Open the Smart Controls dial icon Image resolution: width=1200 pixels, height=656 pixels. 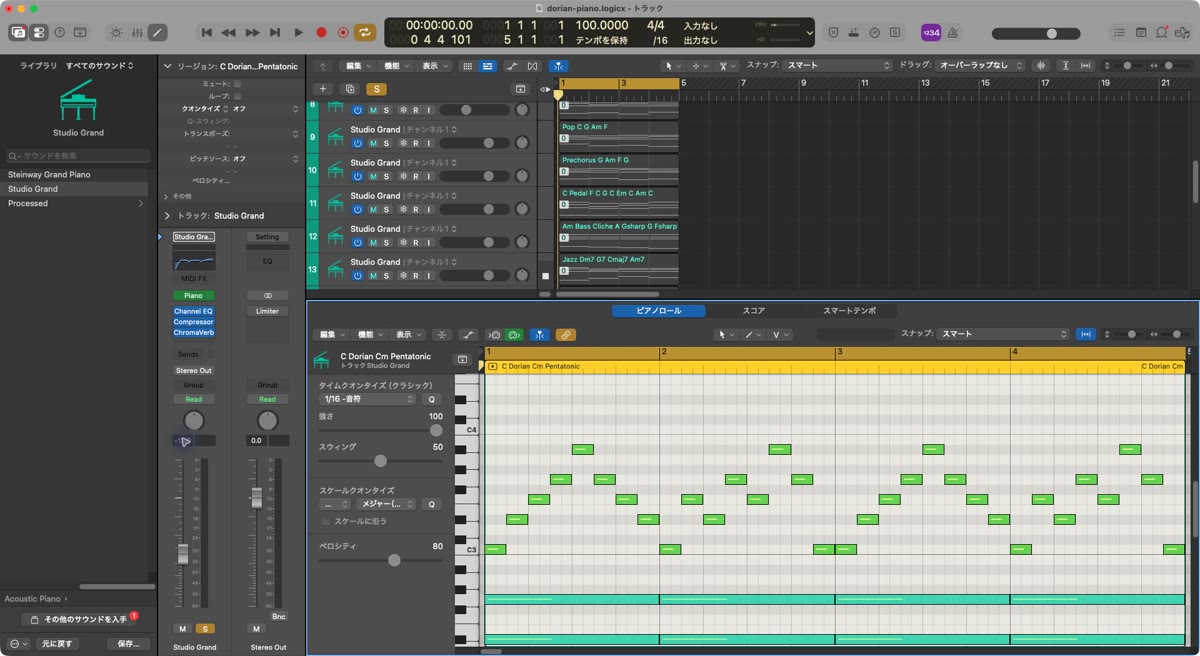coord(116,32)
